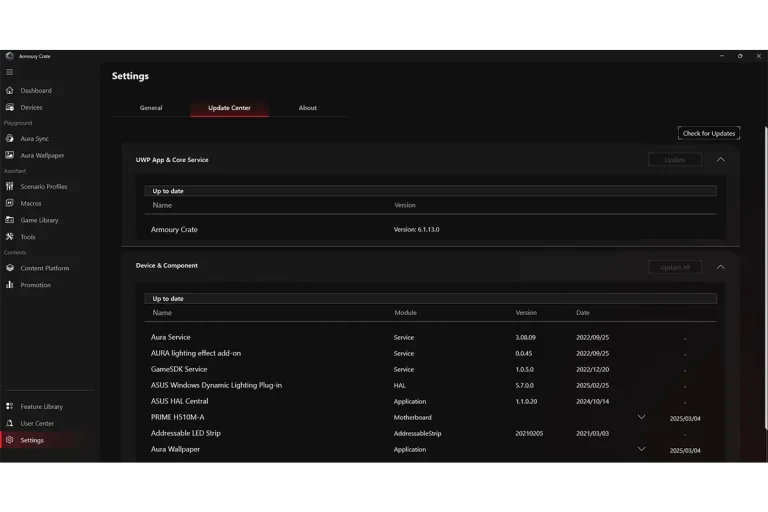Click the Dashboard label in sidebar
Screen dimensions: 768x512
click(x=36, y=91)
